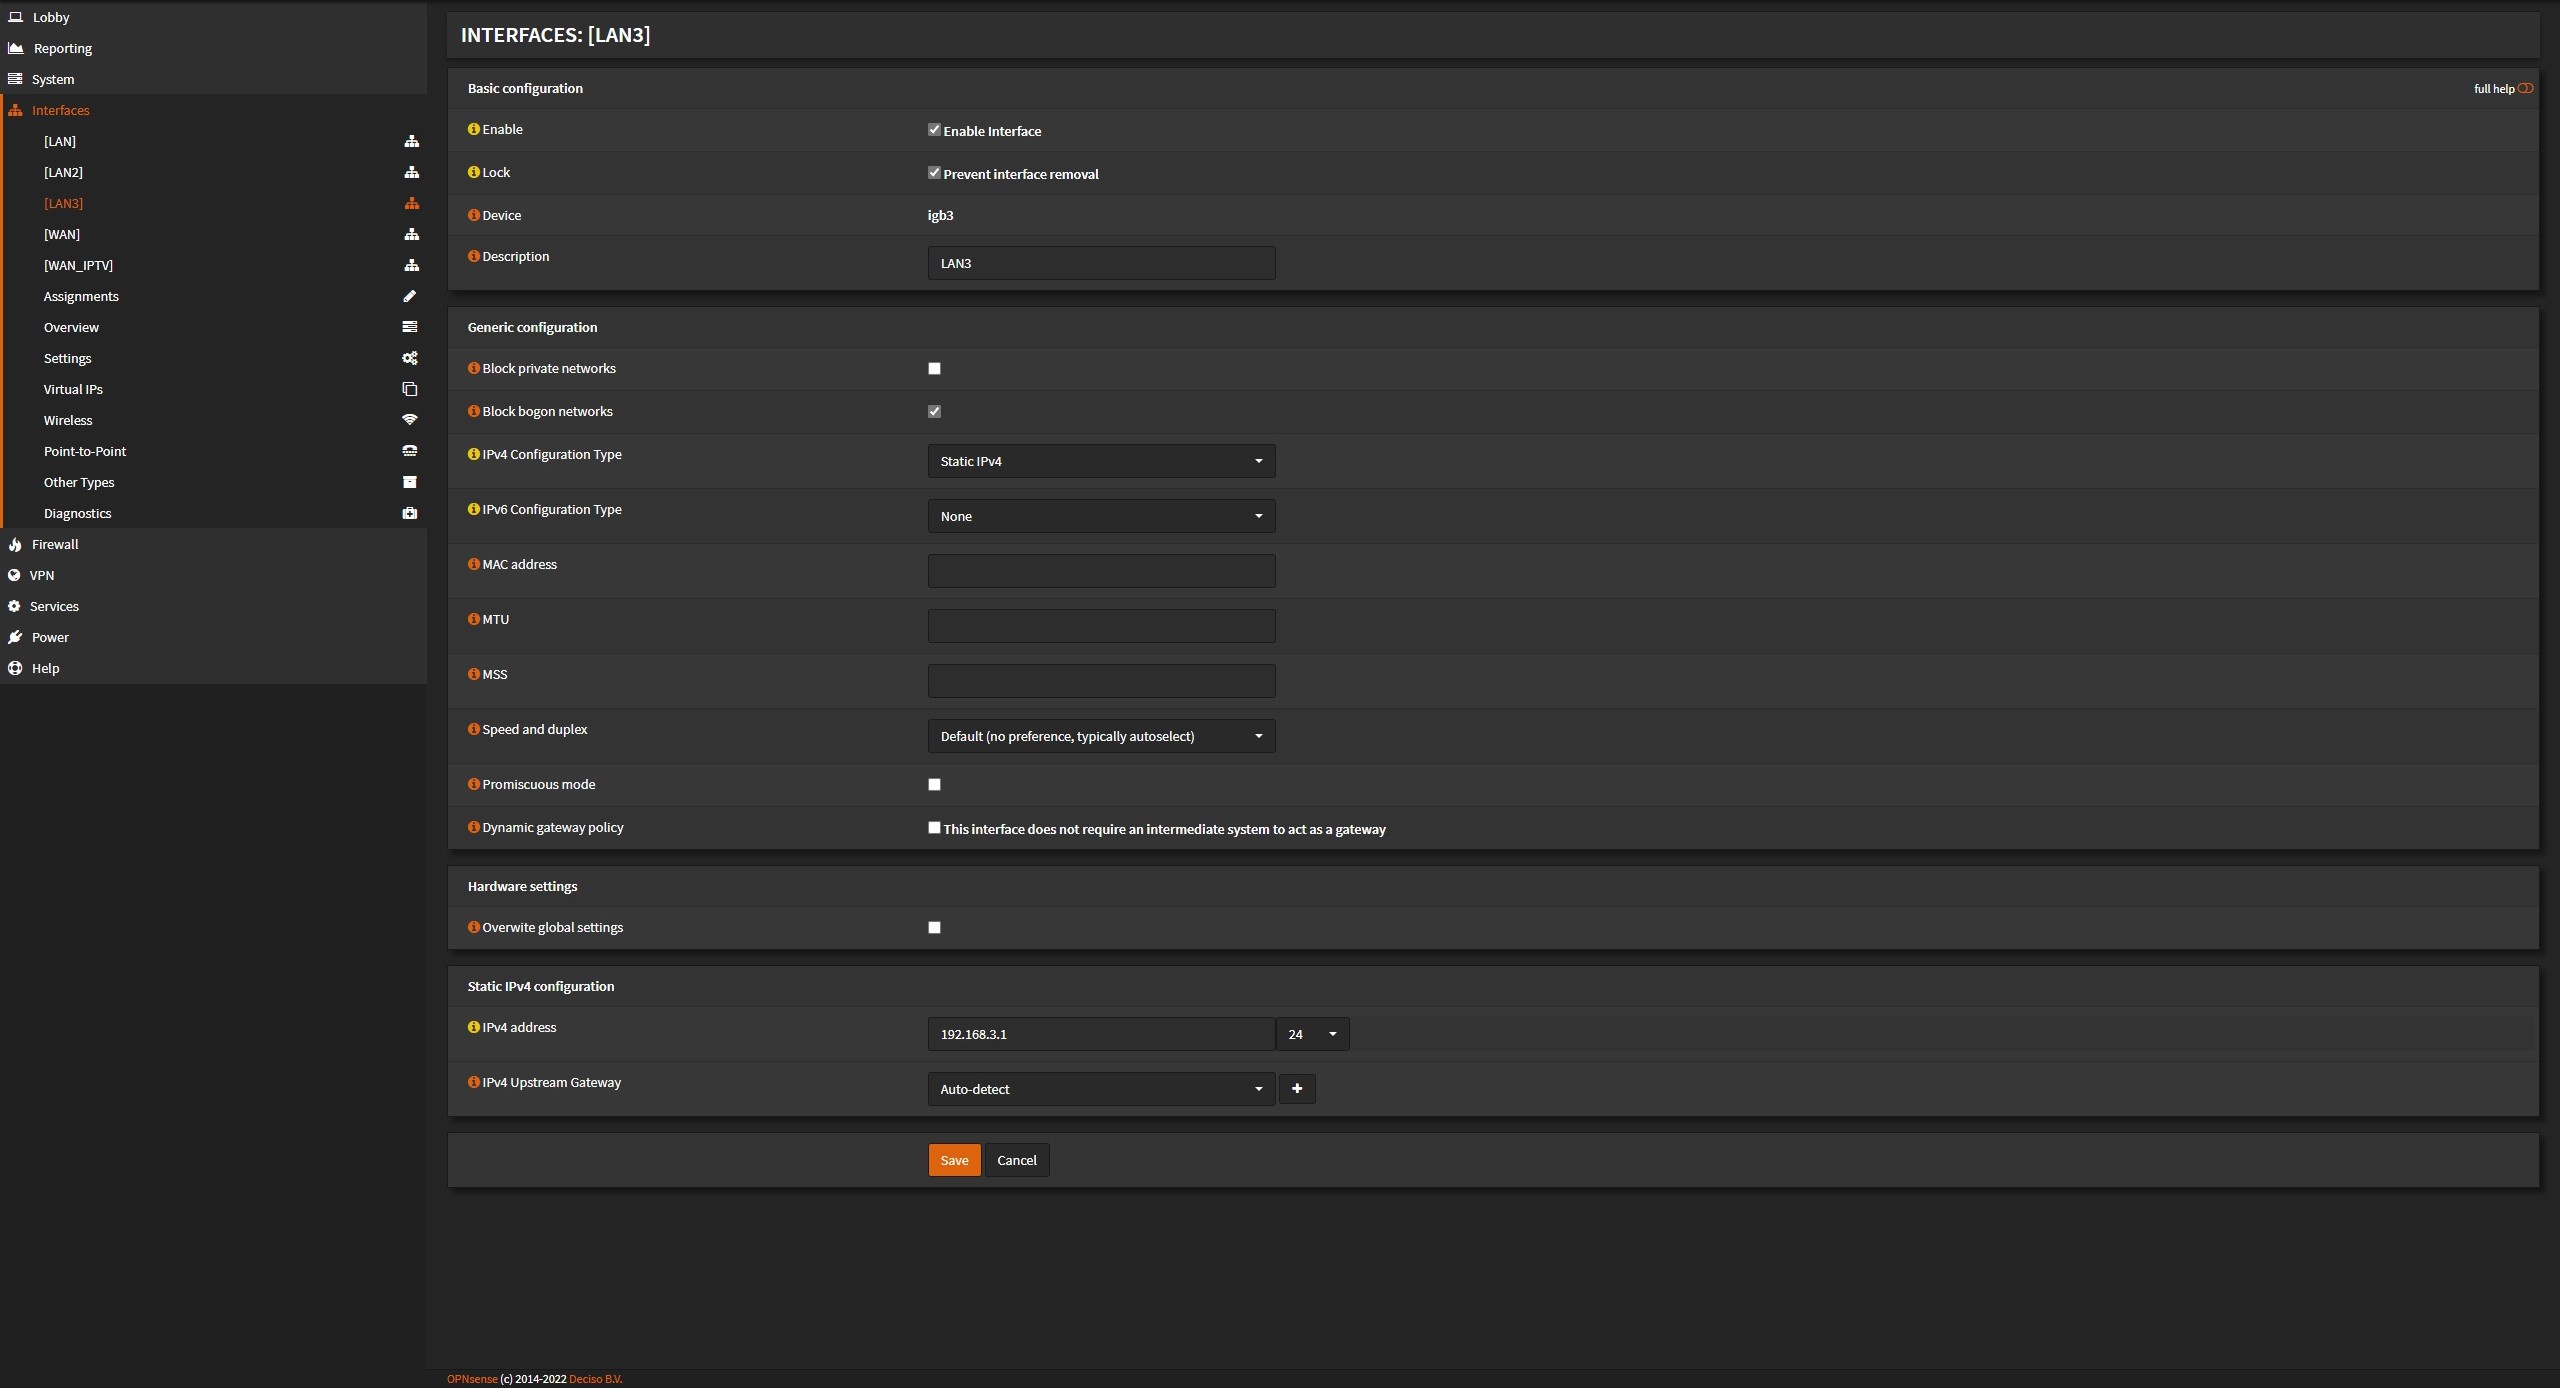The width and height of the screenshot is (2560, 1388).
Task: Open subnet mask 24 dropdown
Action: pos(1312,1034)
